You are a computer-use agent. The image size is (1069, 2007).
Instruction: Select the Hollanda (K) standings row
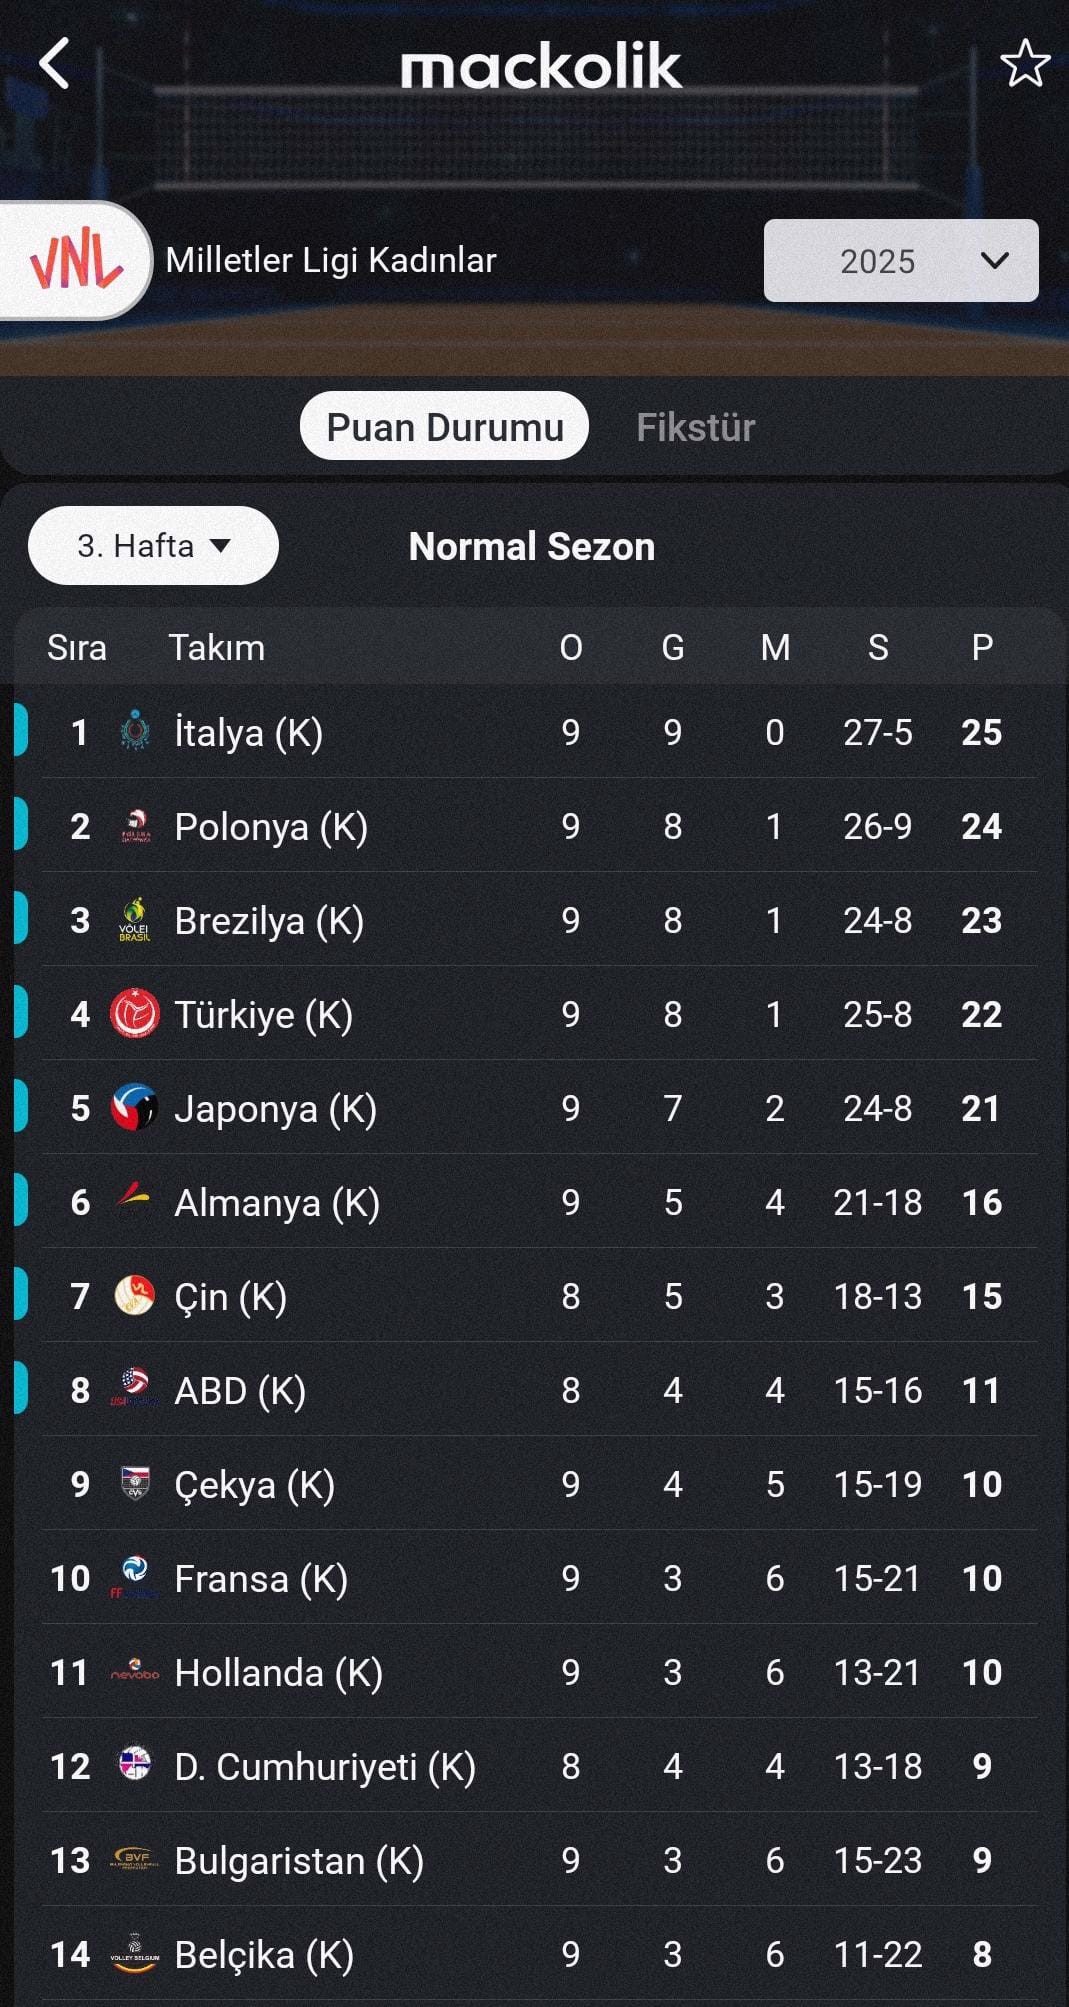[526, 1672]
